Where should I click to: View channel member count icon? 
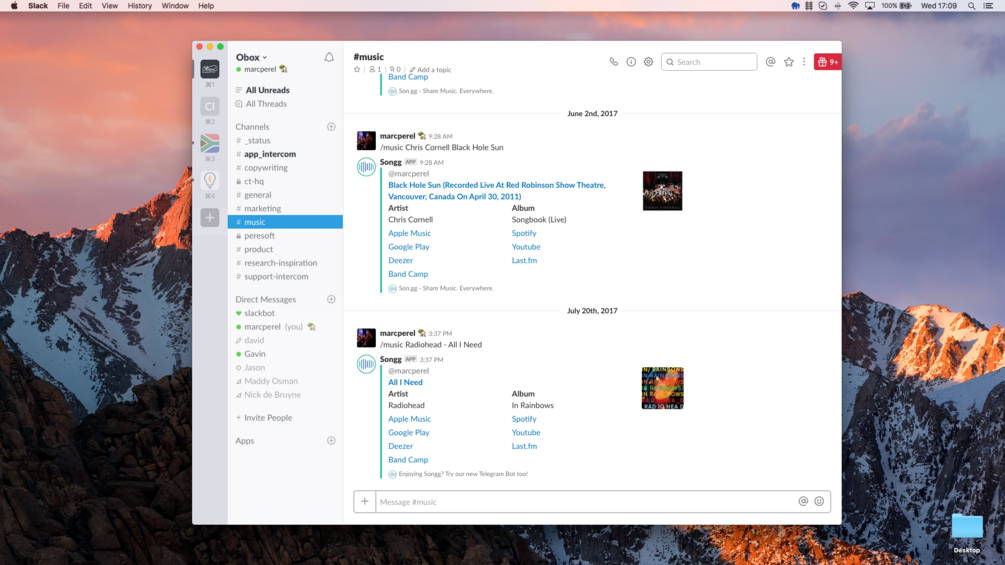[375, 69]
